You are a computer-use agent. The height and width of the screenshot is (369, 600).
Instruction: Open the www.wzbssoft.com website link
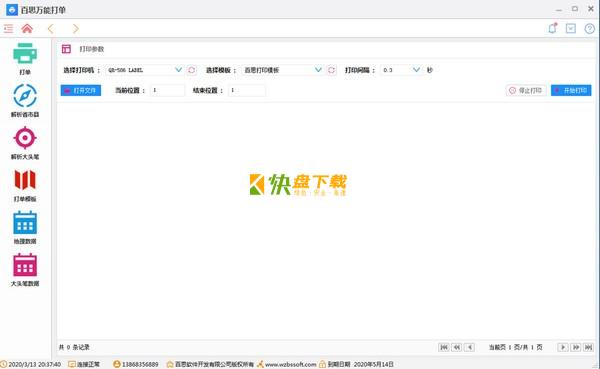click(x=290, y=364)
